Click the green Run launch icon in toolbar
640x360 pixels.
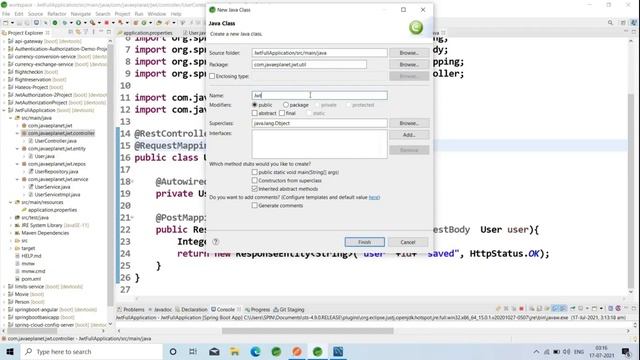click(x=78, y=23)
